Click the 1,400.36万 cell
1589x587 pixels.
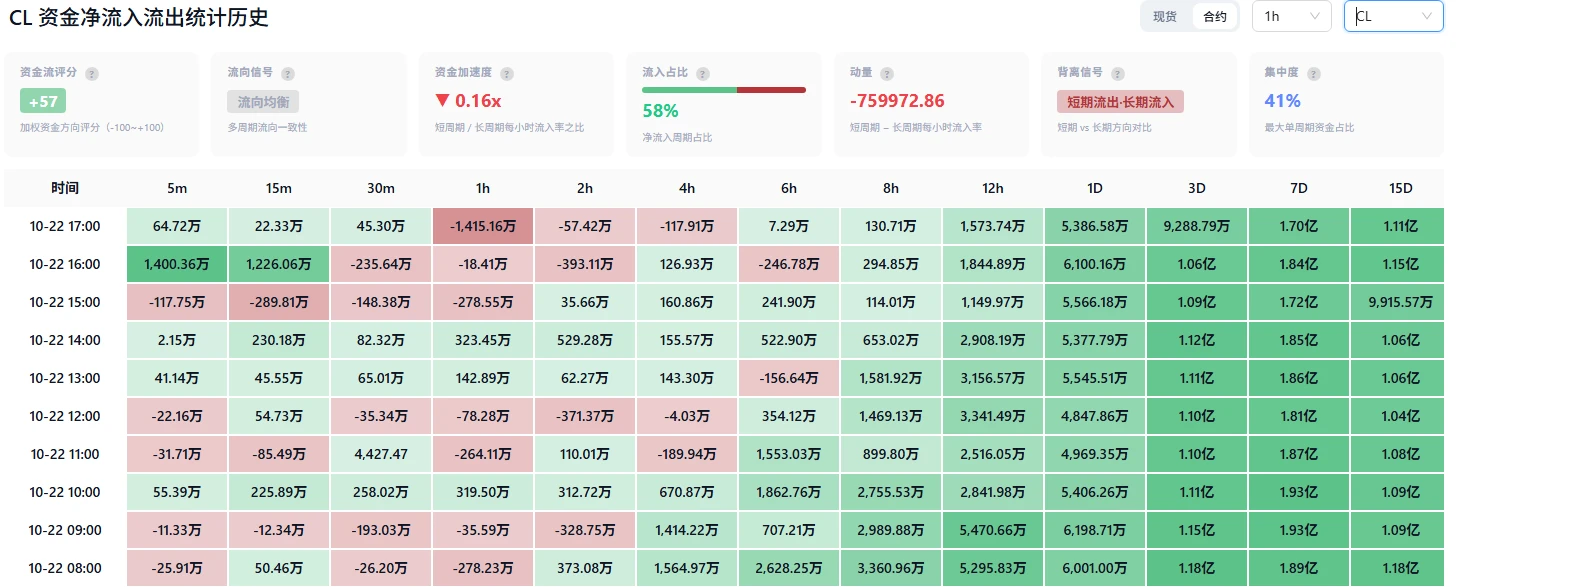coord(177,264)
